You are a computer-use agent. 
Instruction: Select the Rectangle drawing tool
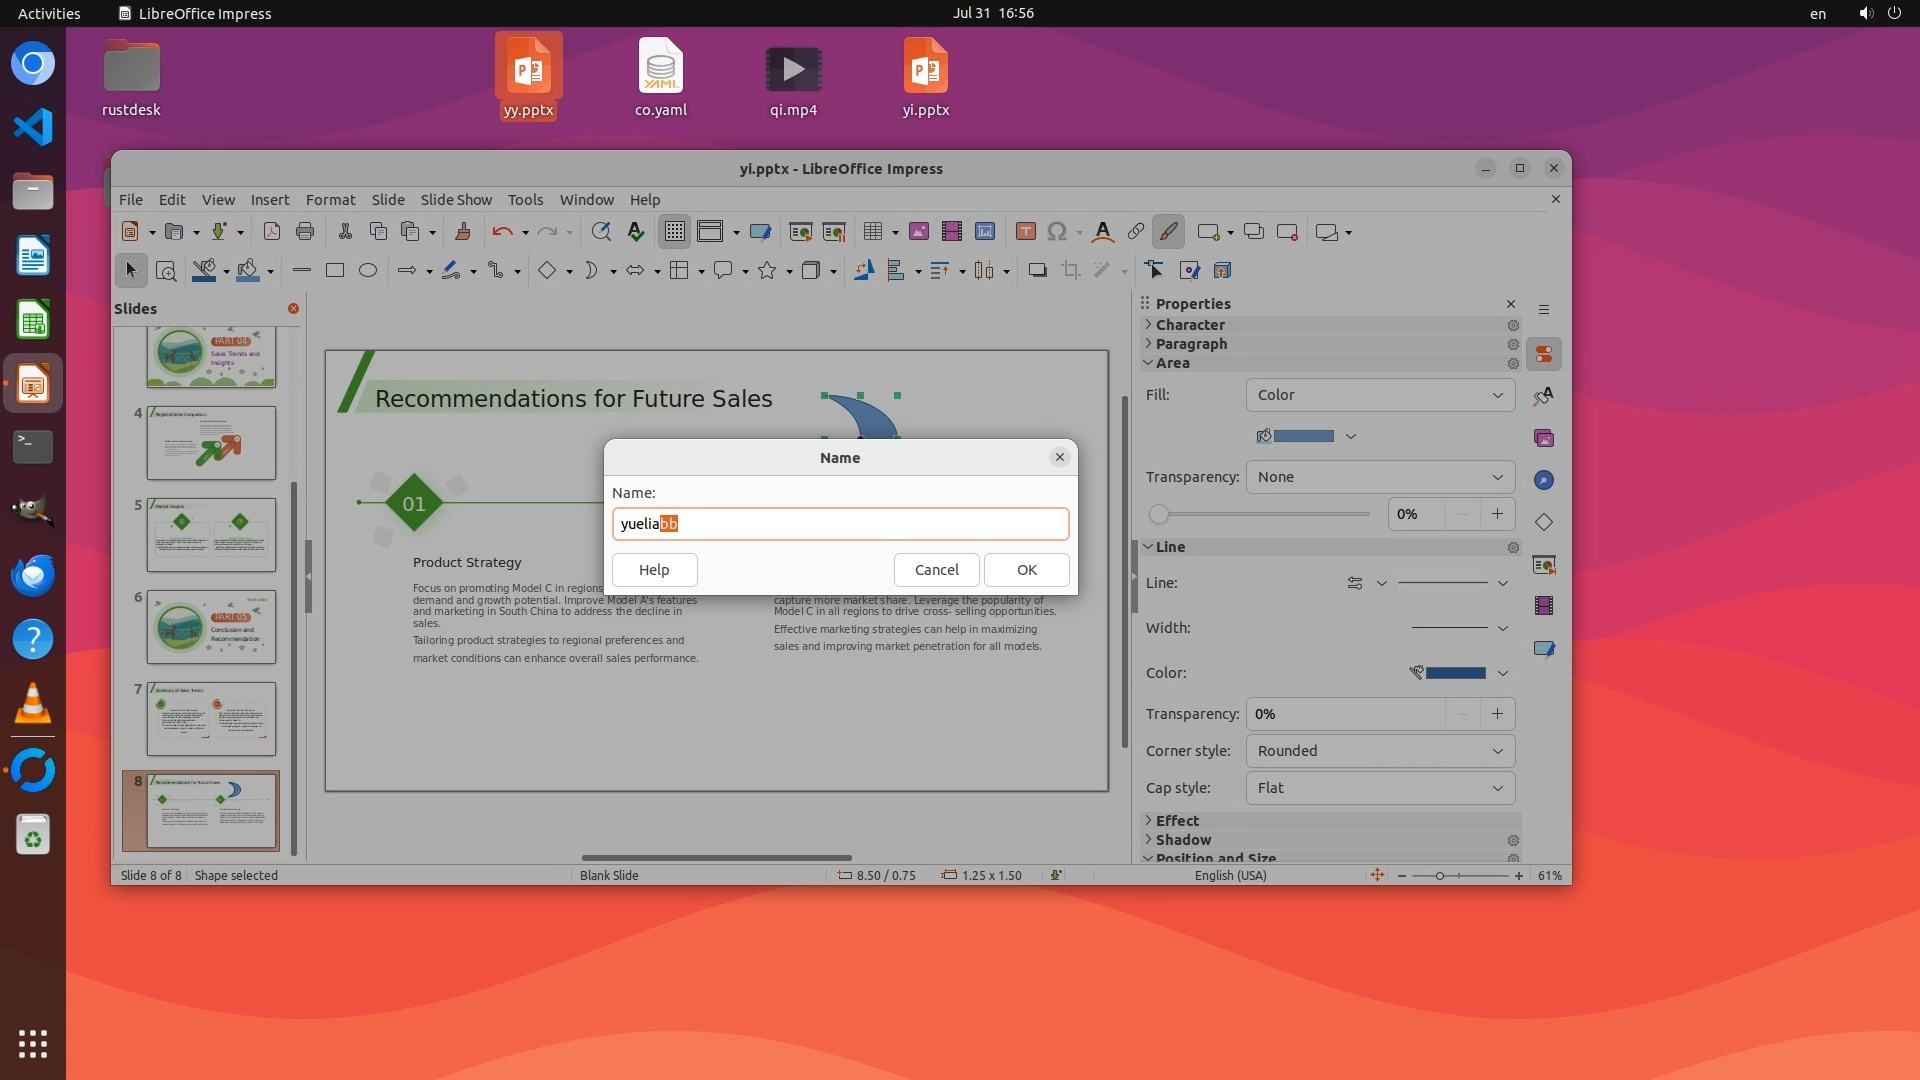tap(335, 271)
